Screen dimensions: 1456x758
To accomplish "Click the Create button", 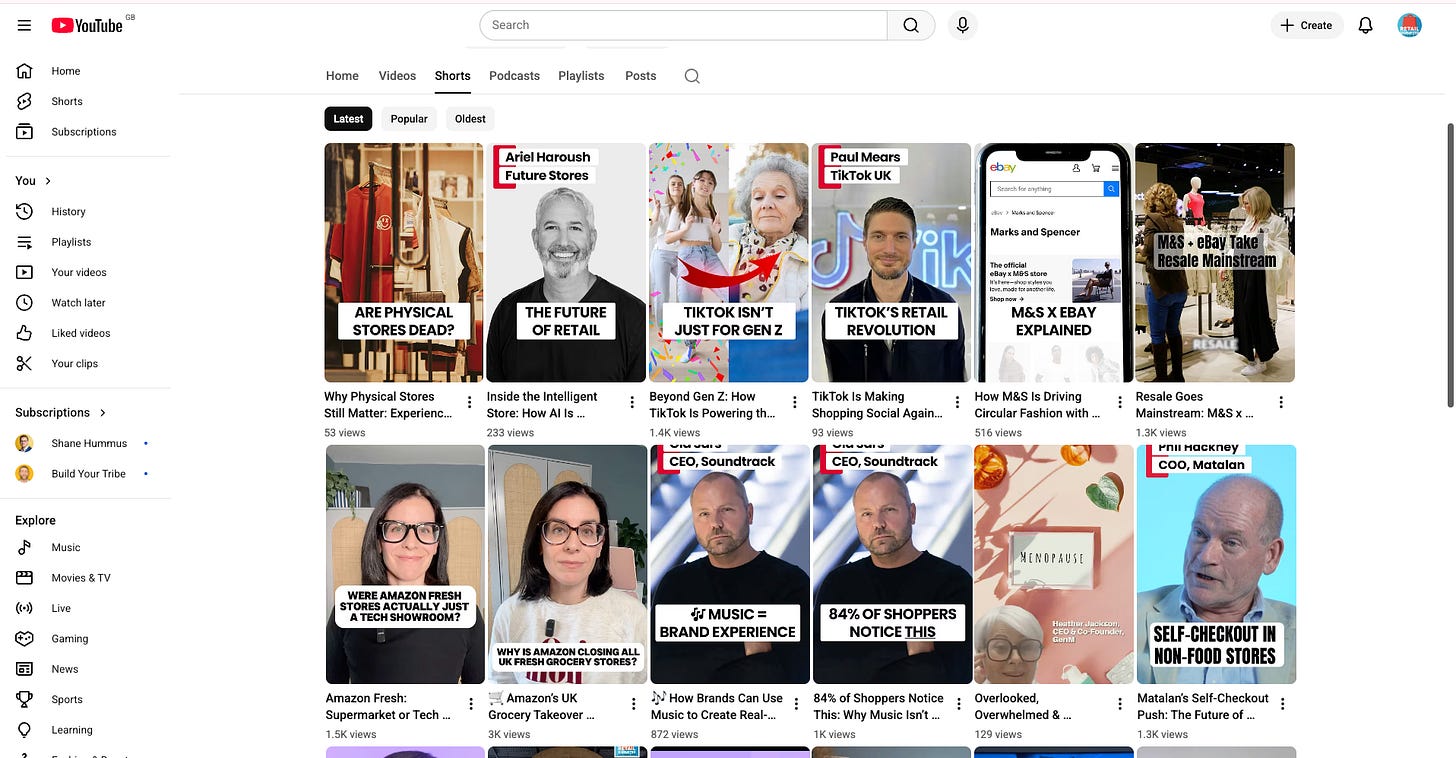I will 1307,25.
